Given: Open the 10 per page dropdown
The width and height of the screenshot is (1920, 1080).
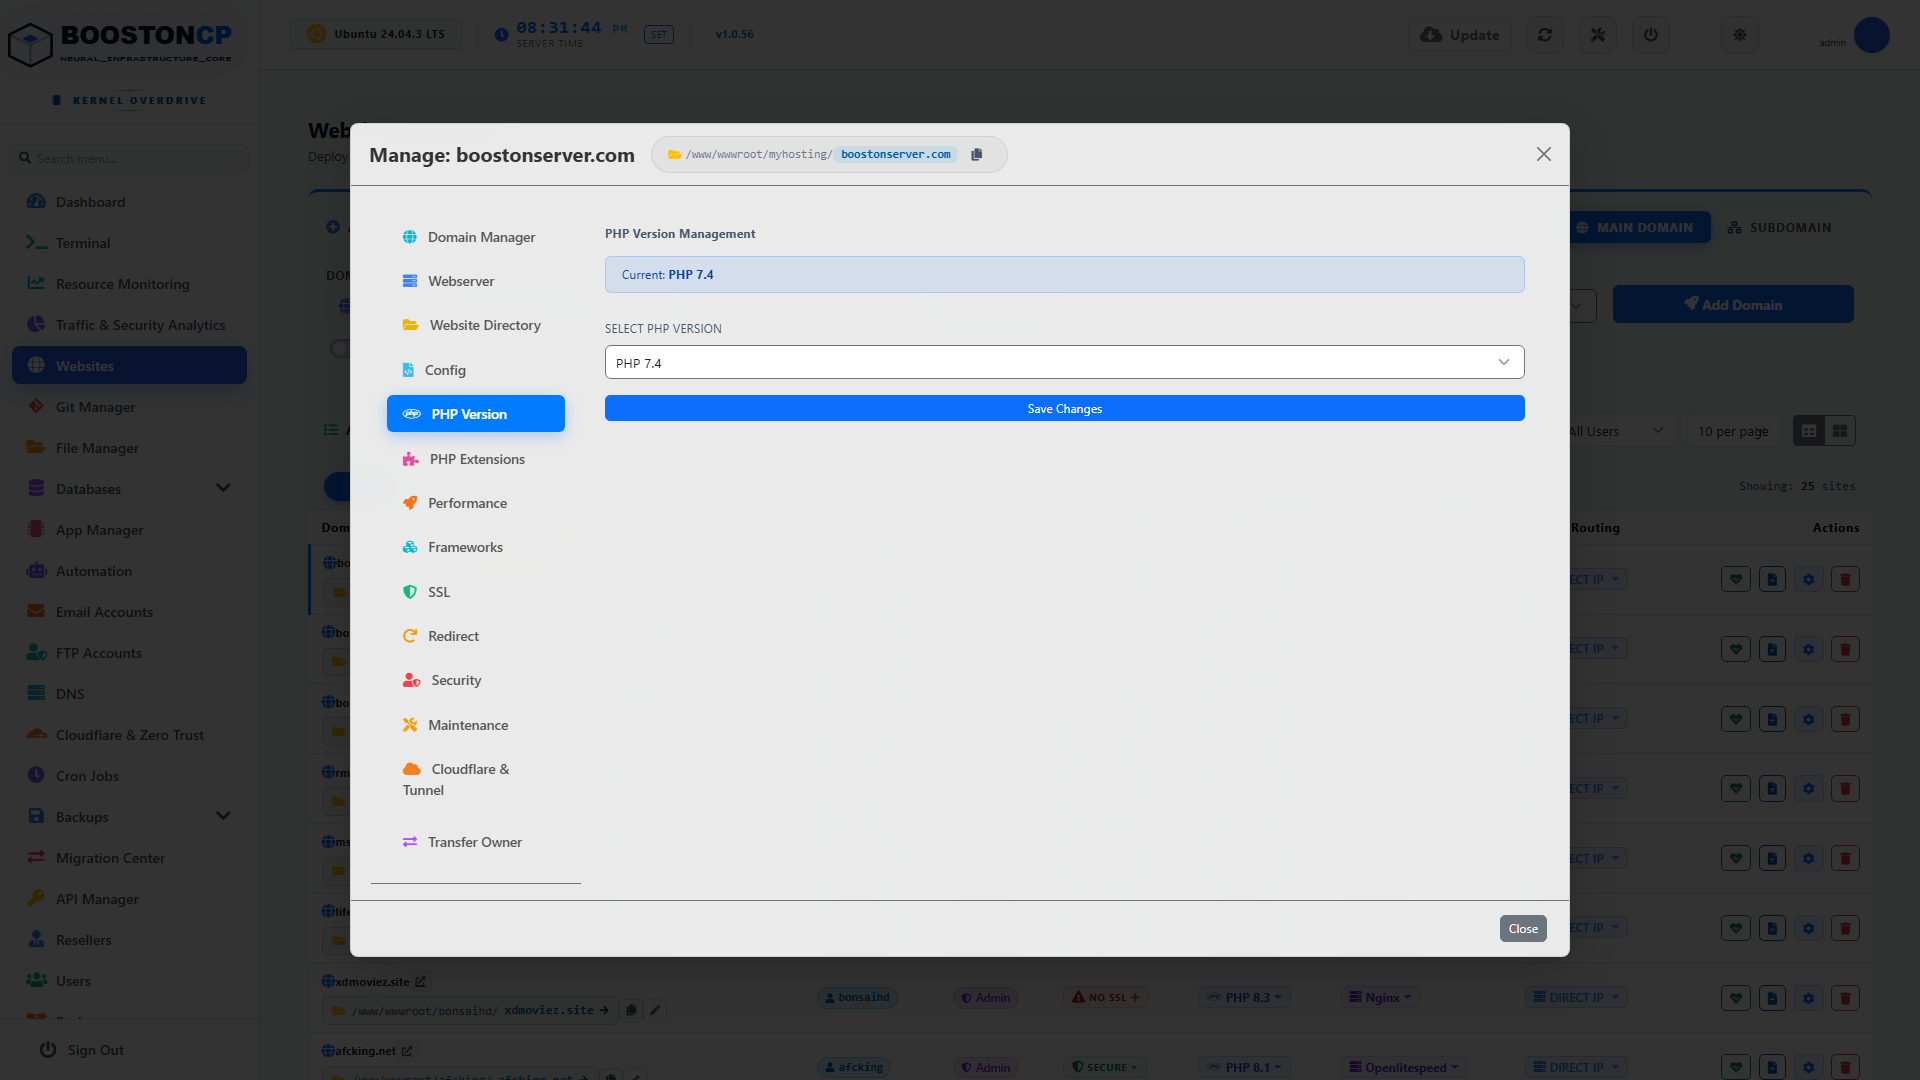Looking at the screenshot, I should point(1733,431).
